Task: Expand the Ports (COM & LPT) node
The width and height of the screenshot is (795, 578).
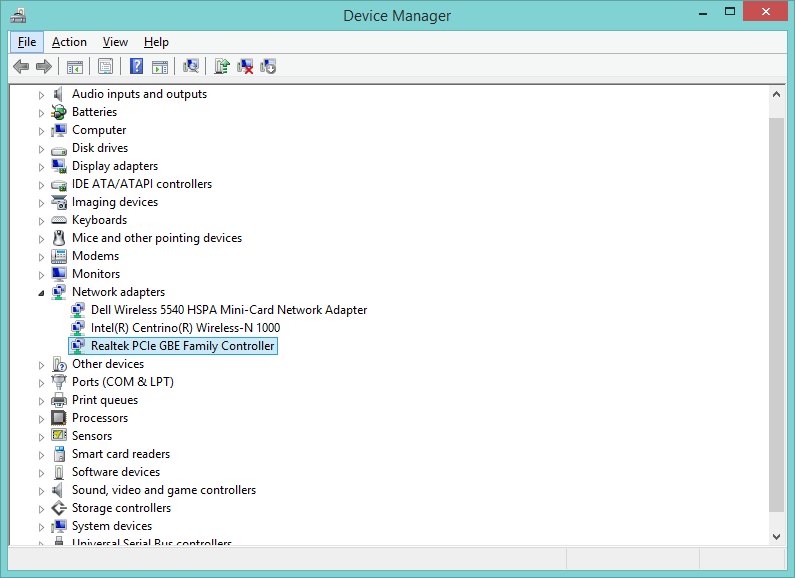Action: [41, 383]
